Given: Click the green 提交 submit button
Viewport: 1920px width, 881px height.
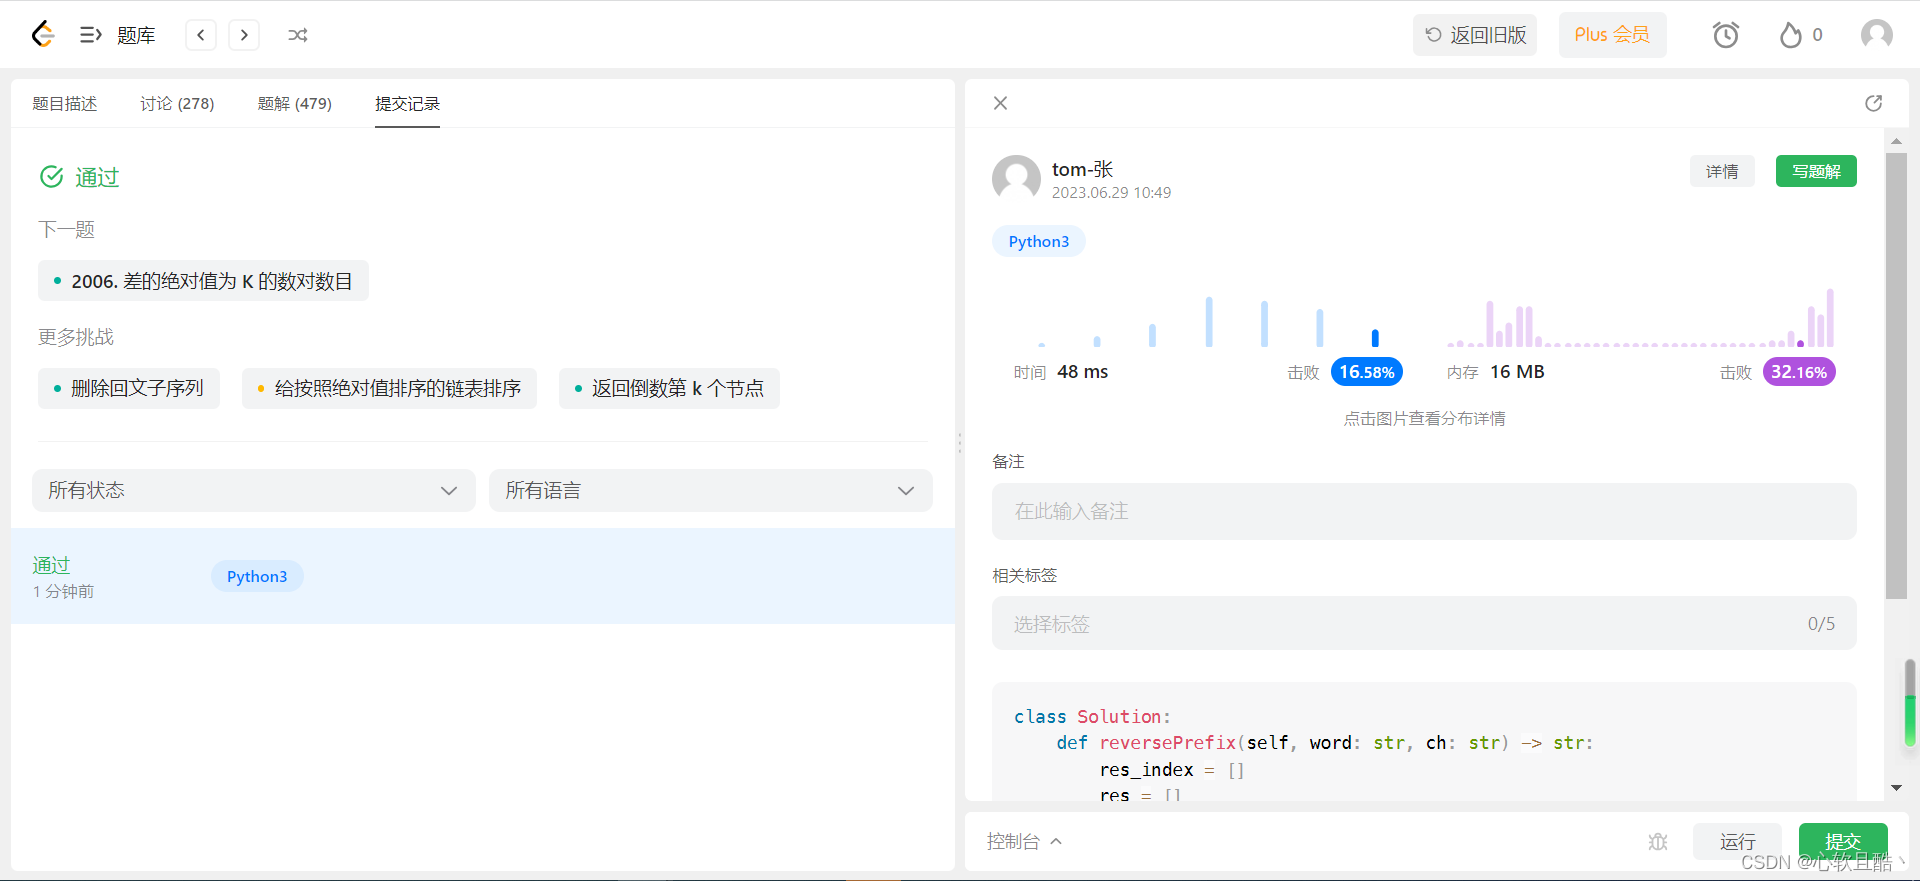Looking at the screenshot, I should coord(1843,842).
